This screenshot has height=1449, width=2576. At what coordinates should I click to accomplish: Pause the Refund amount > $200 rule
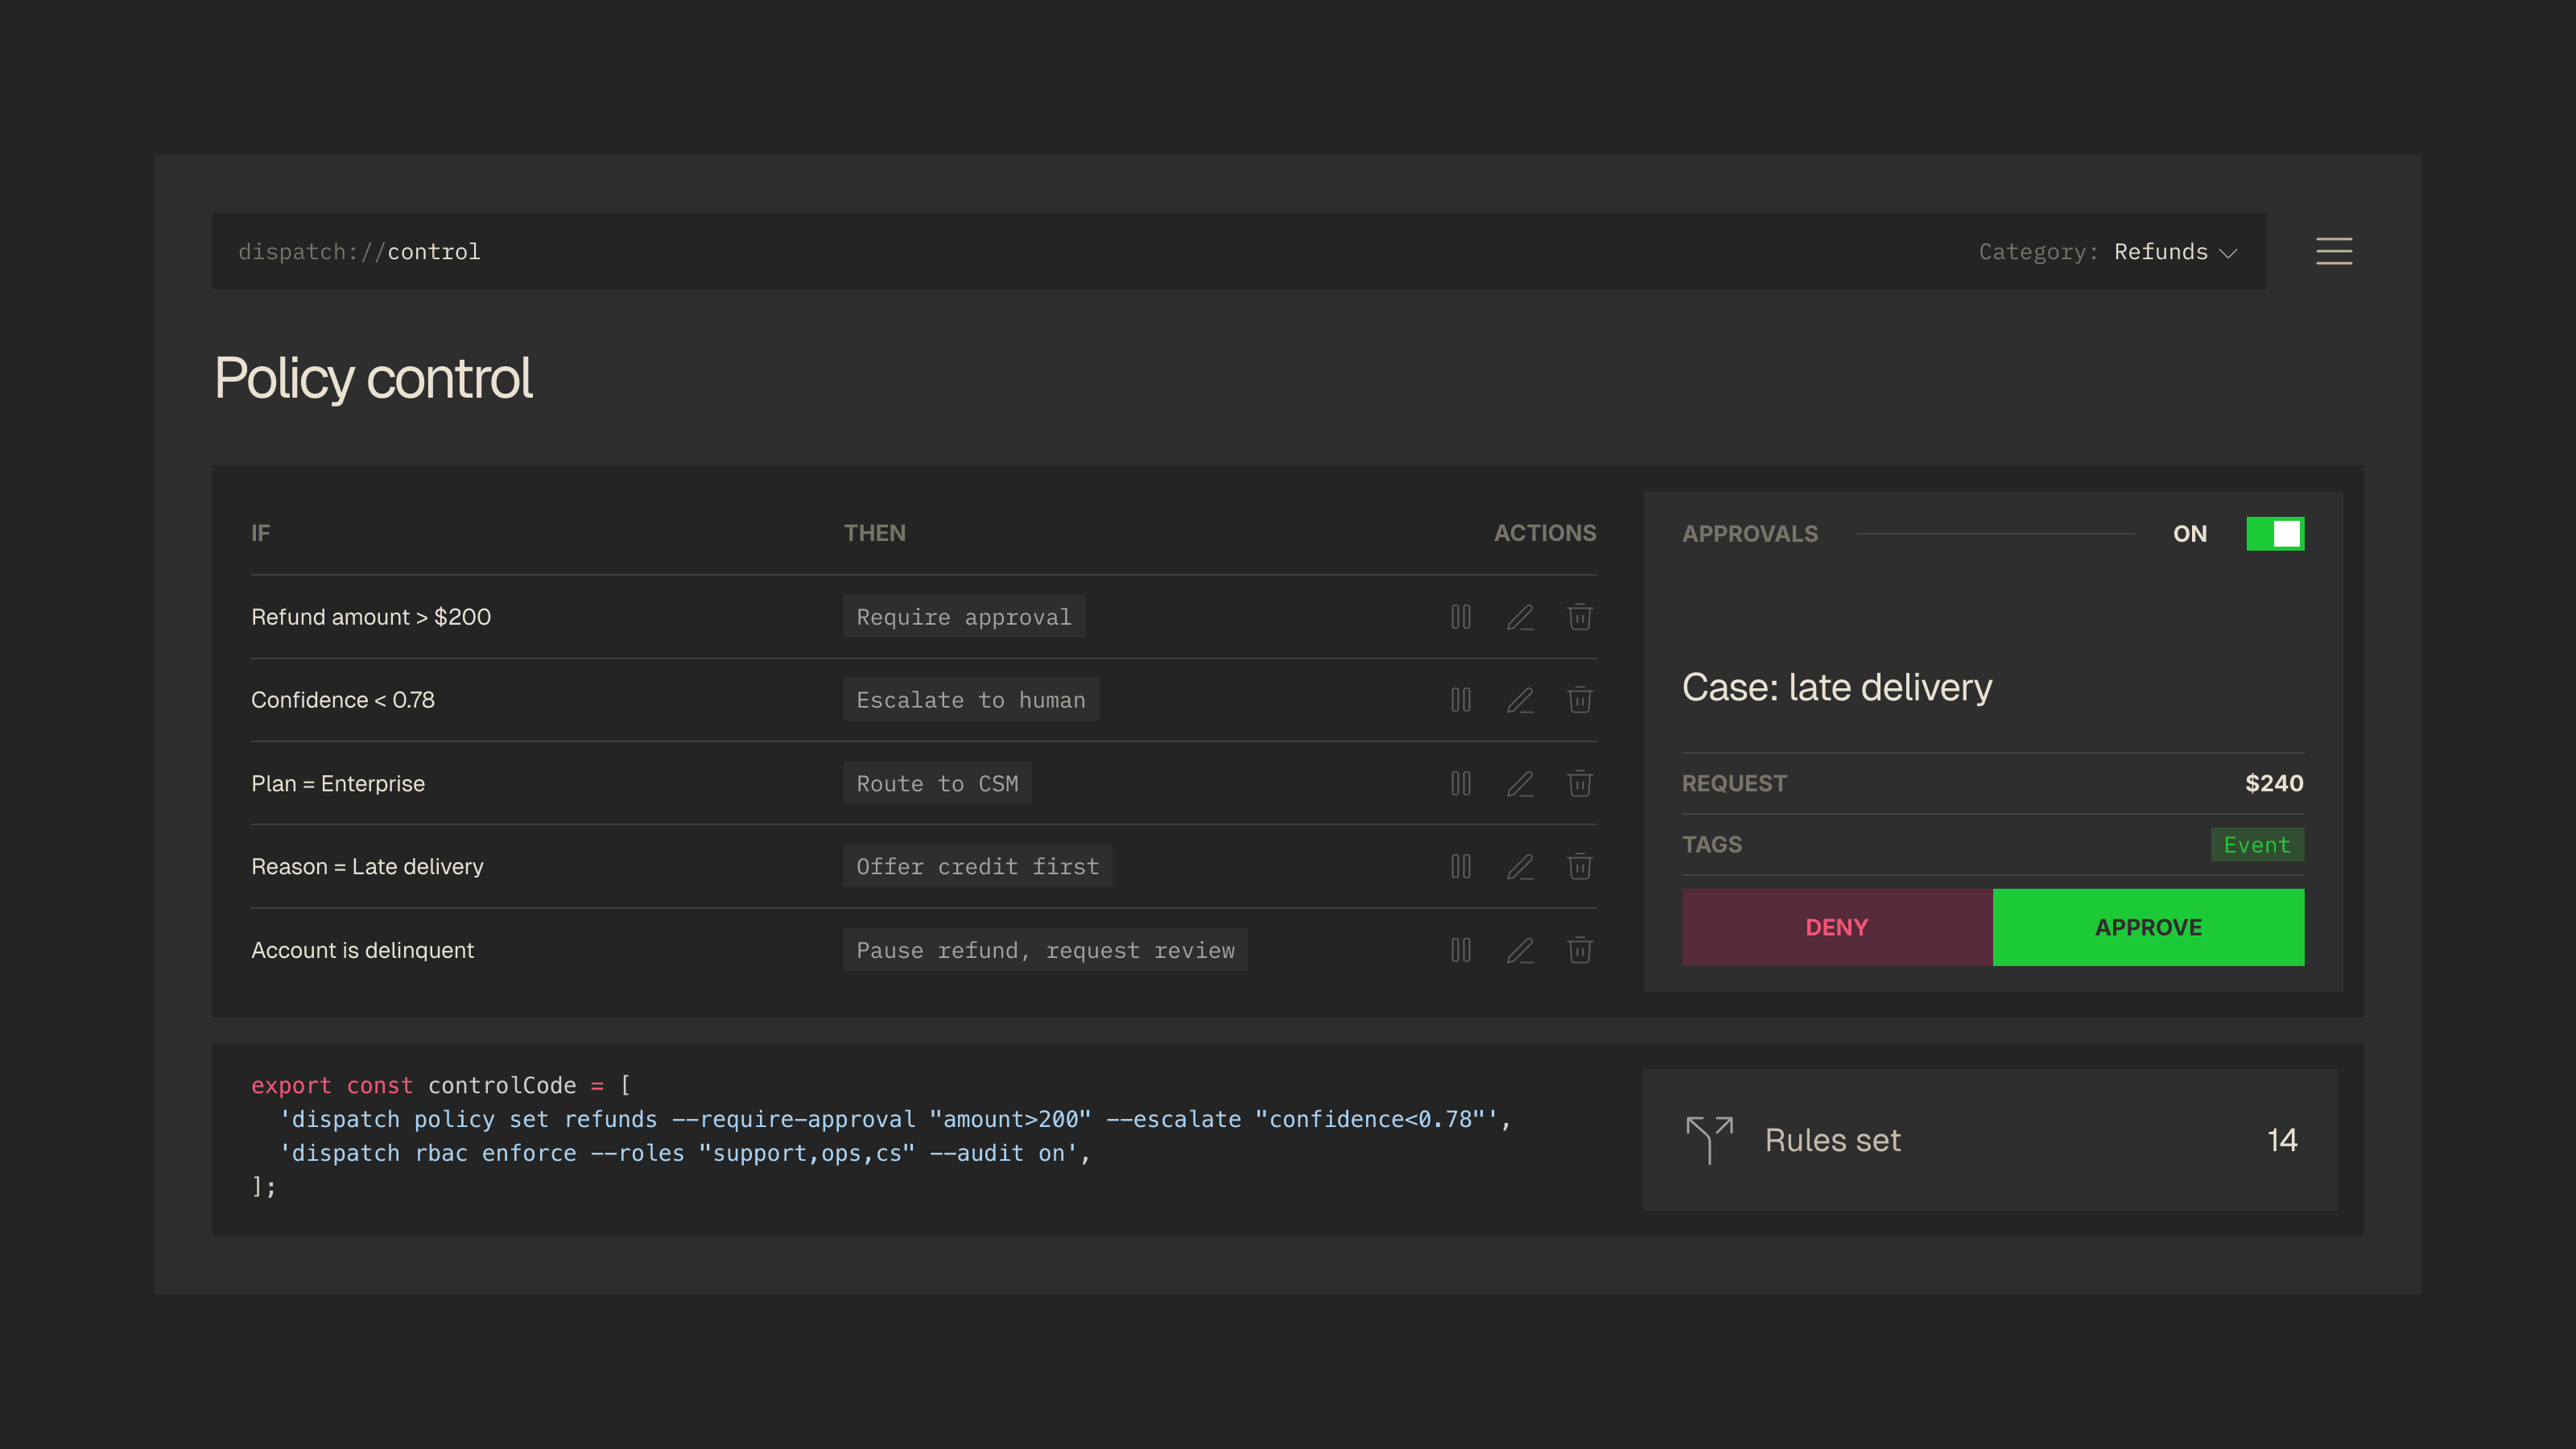tap(1460, 617)
